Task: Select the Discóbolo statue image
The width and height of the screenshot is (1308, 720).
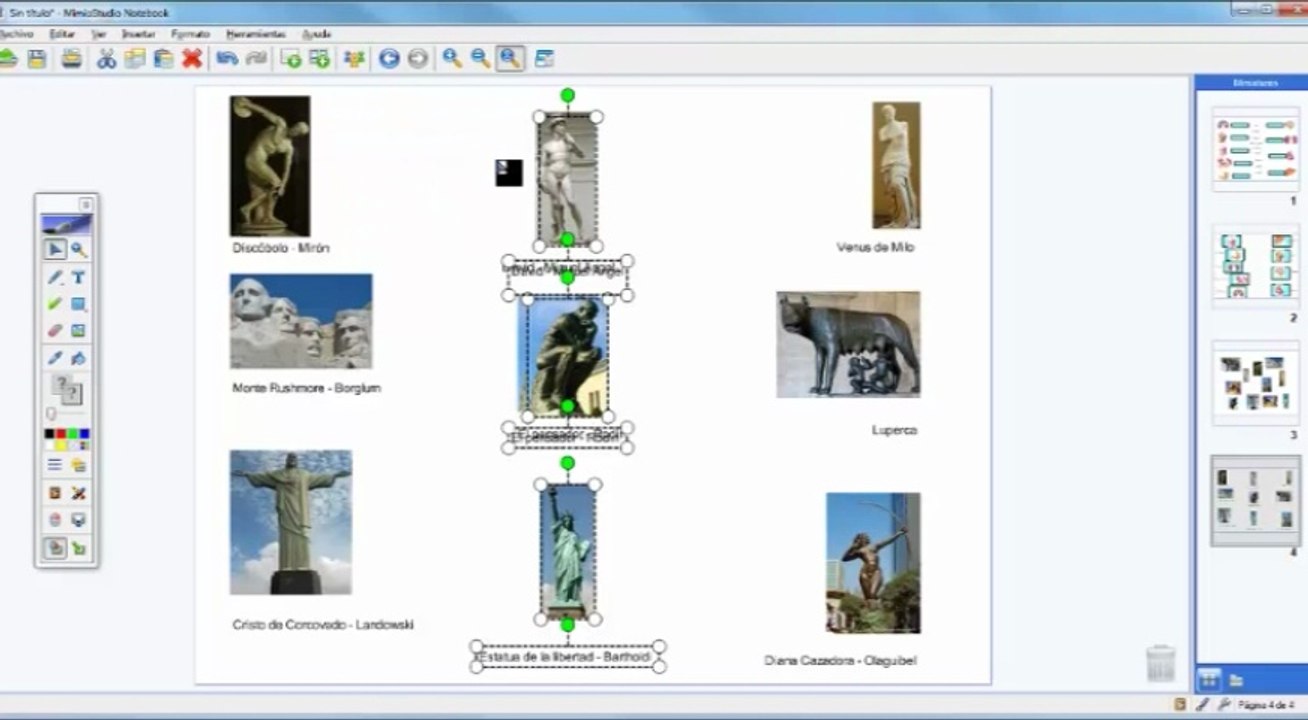Action: 270,166
